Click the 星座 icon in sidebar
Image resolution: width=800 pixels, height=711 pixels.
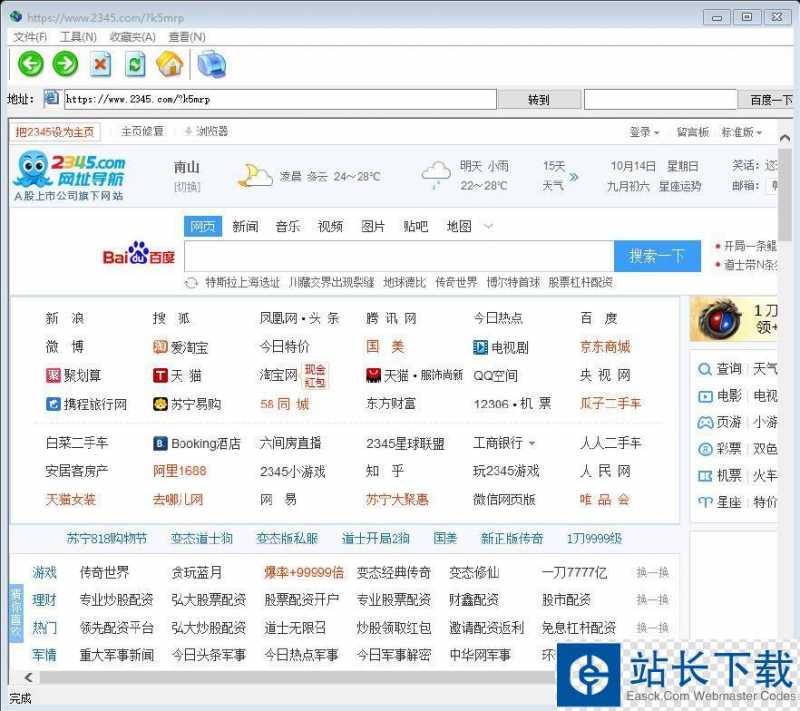[x=705, y=502]
